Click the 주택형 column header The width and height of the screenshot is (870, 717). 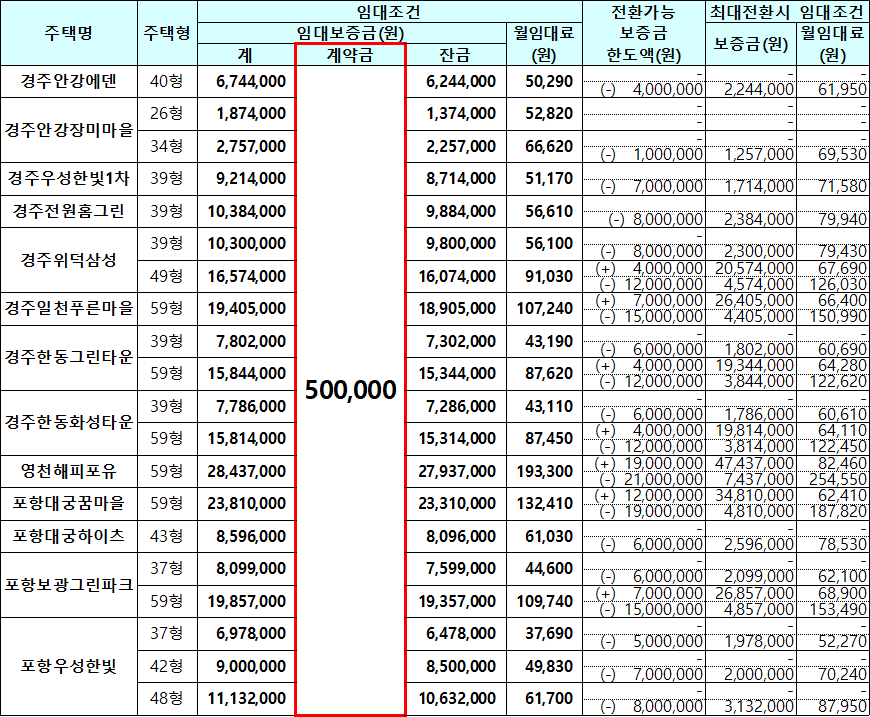click(x=164, y=32)
